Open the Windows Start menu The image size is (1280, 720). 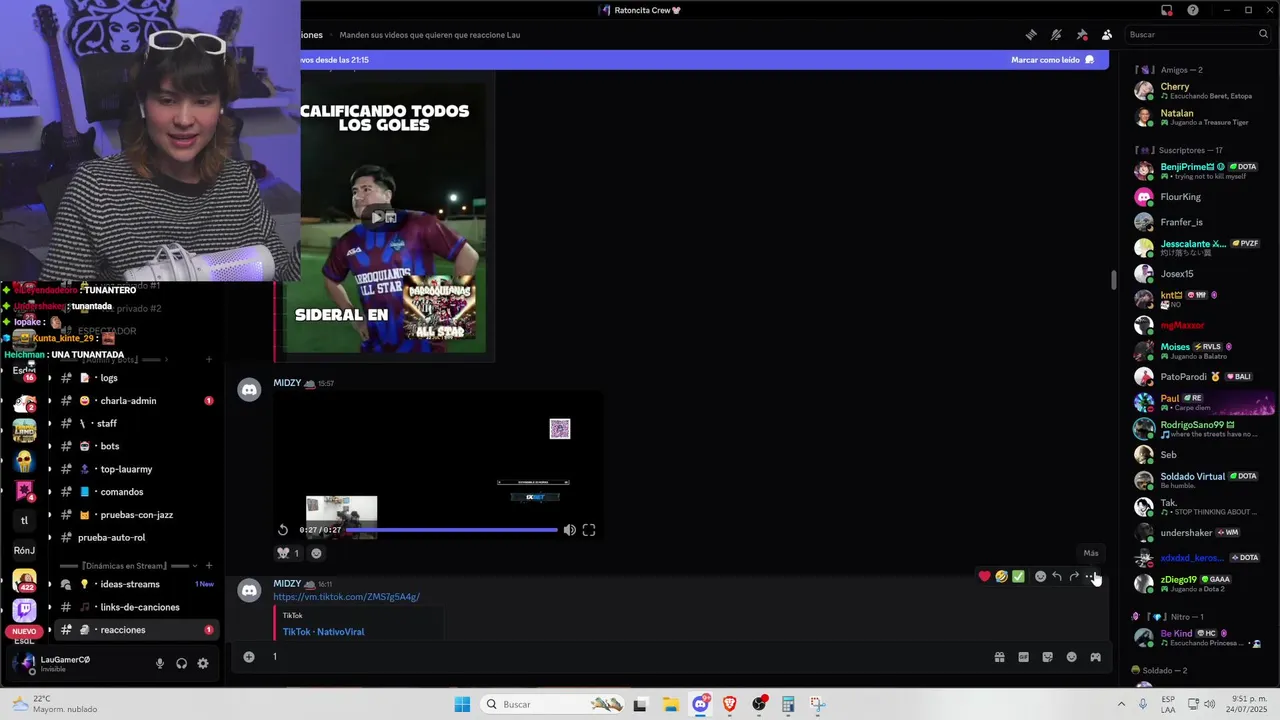(462, 704)
